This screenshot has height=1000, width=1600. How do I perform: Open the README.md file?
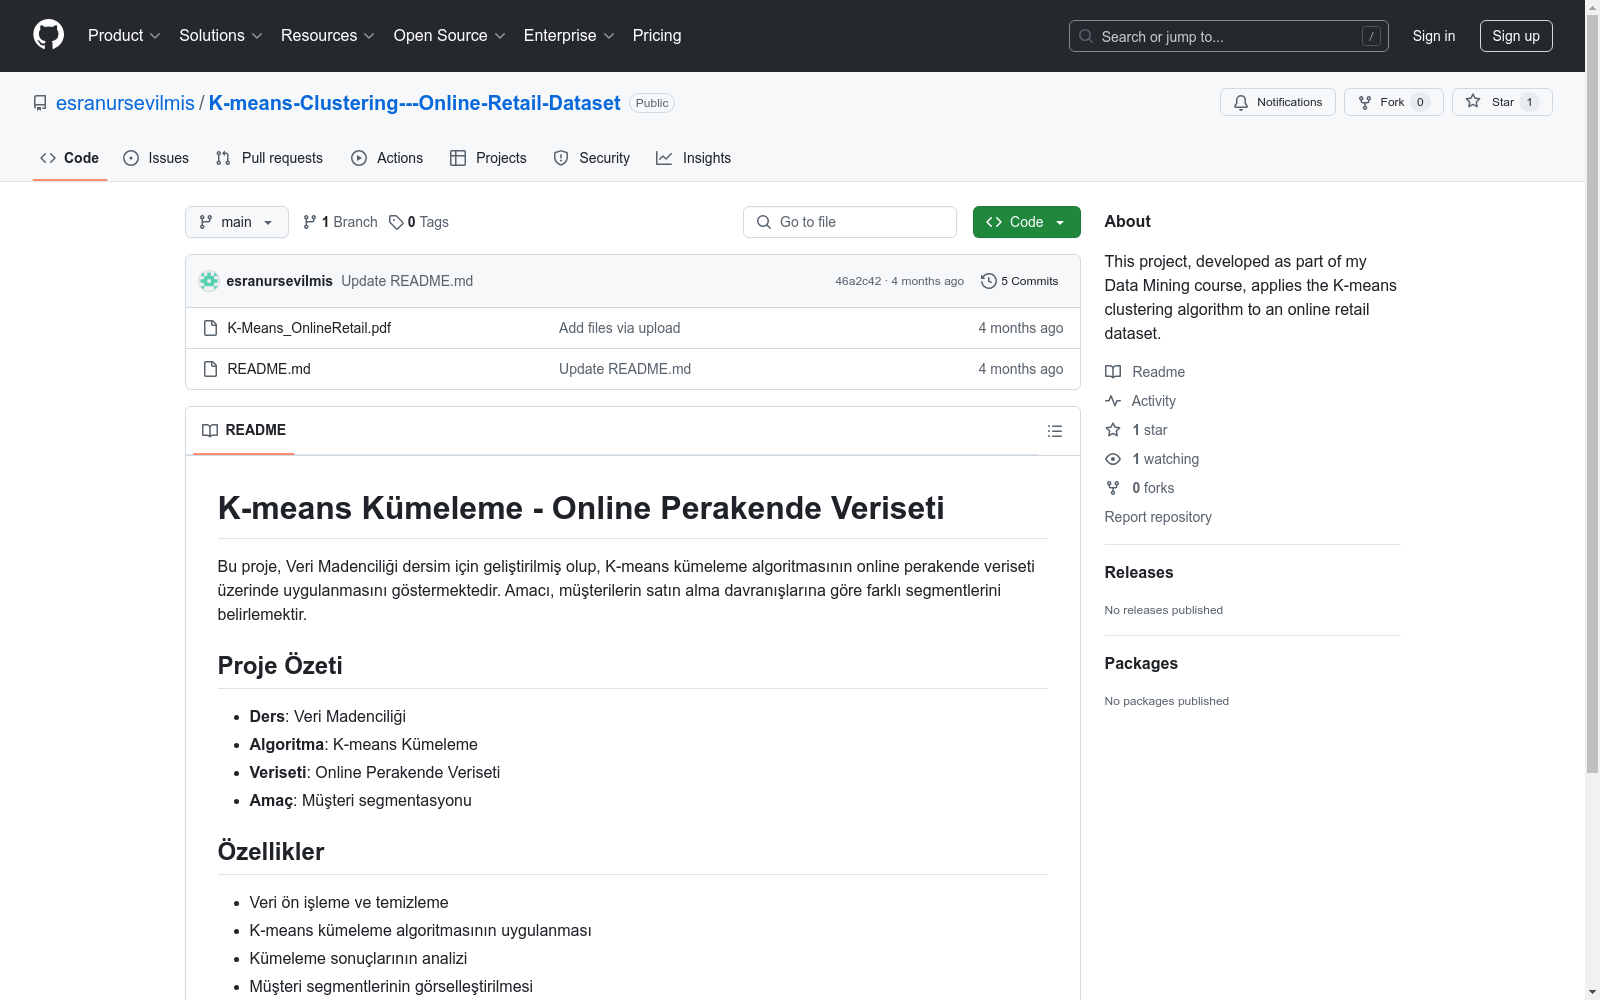pos(269,369)
